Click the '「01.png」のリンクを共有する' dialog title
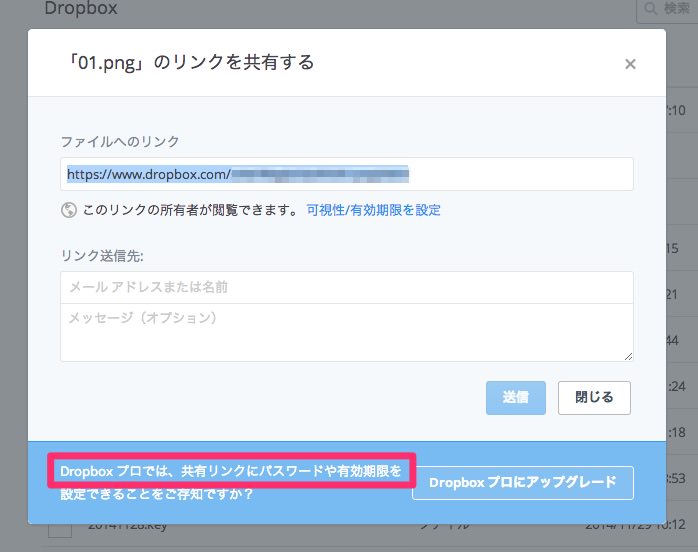Image resolution: width=698 pixels, height=552 pixels. 190,62
